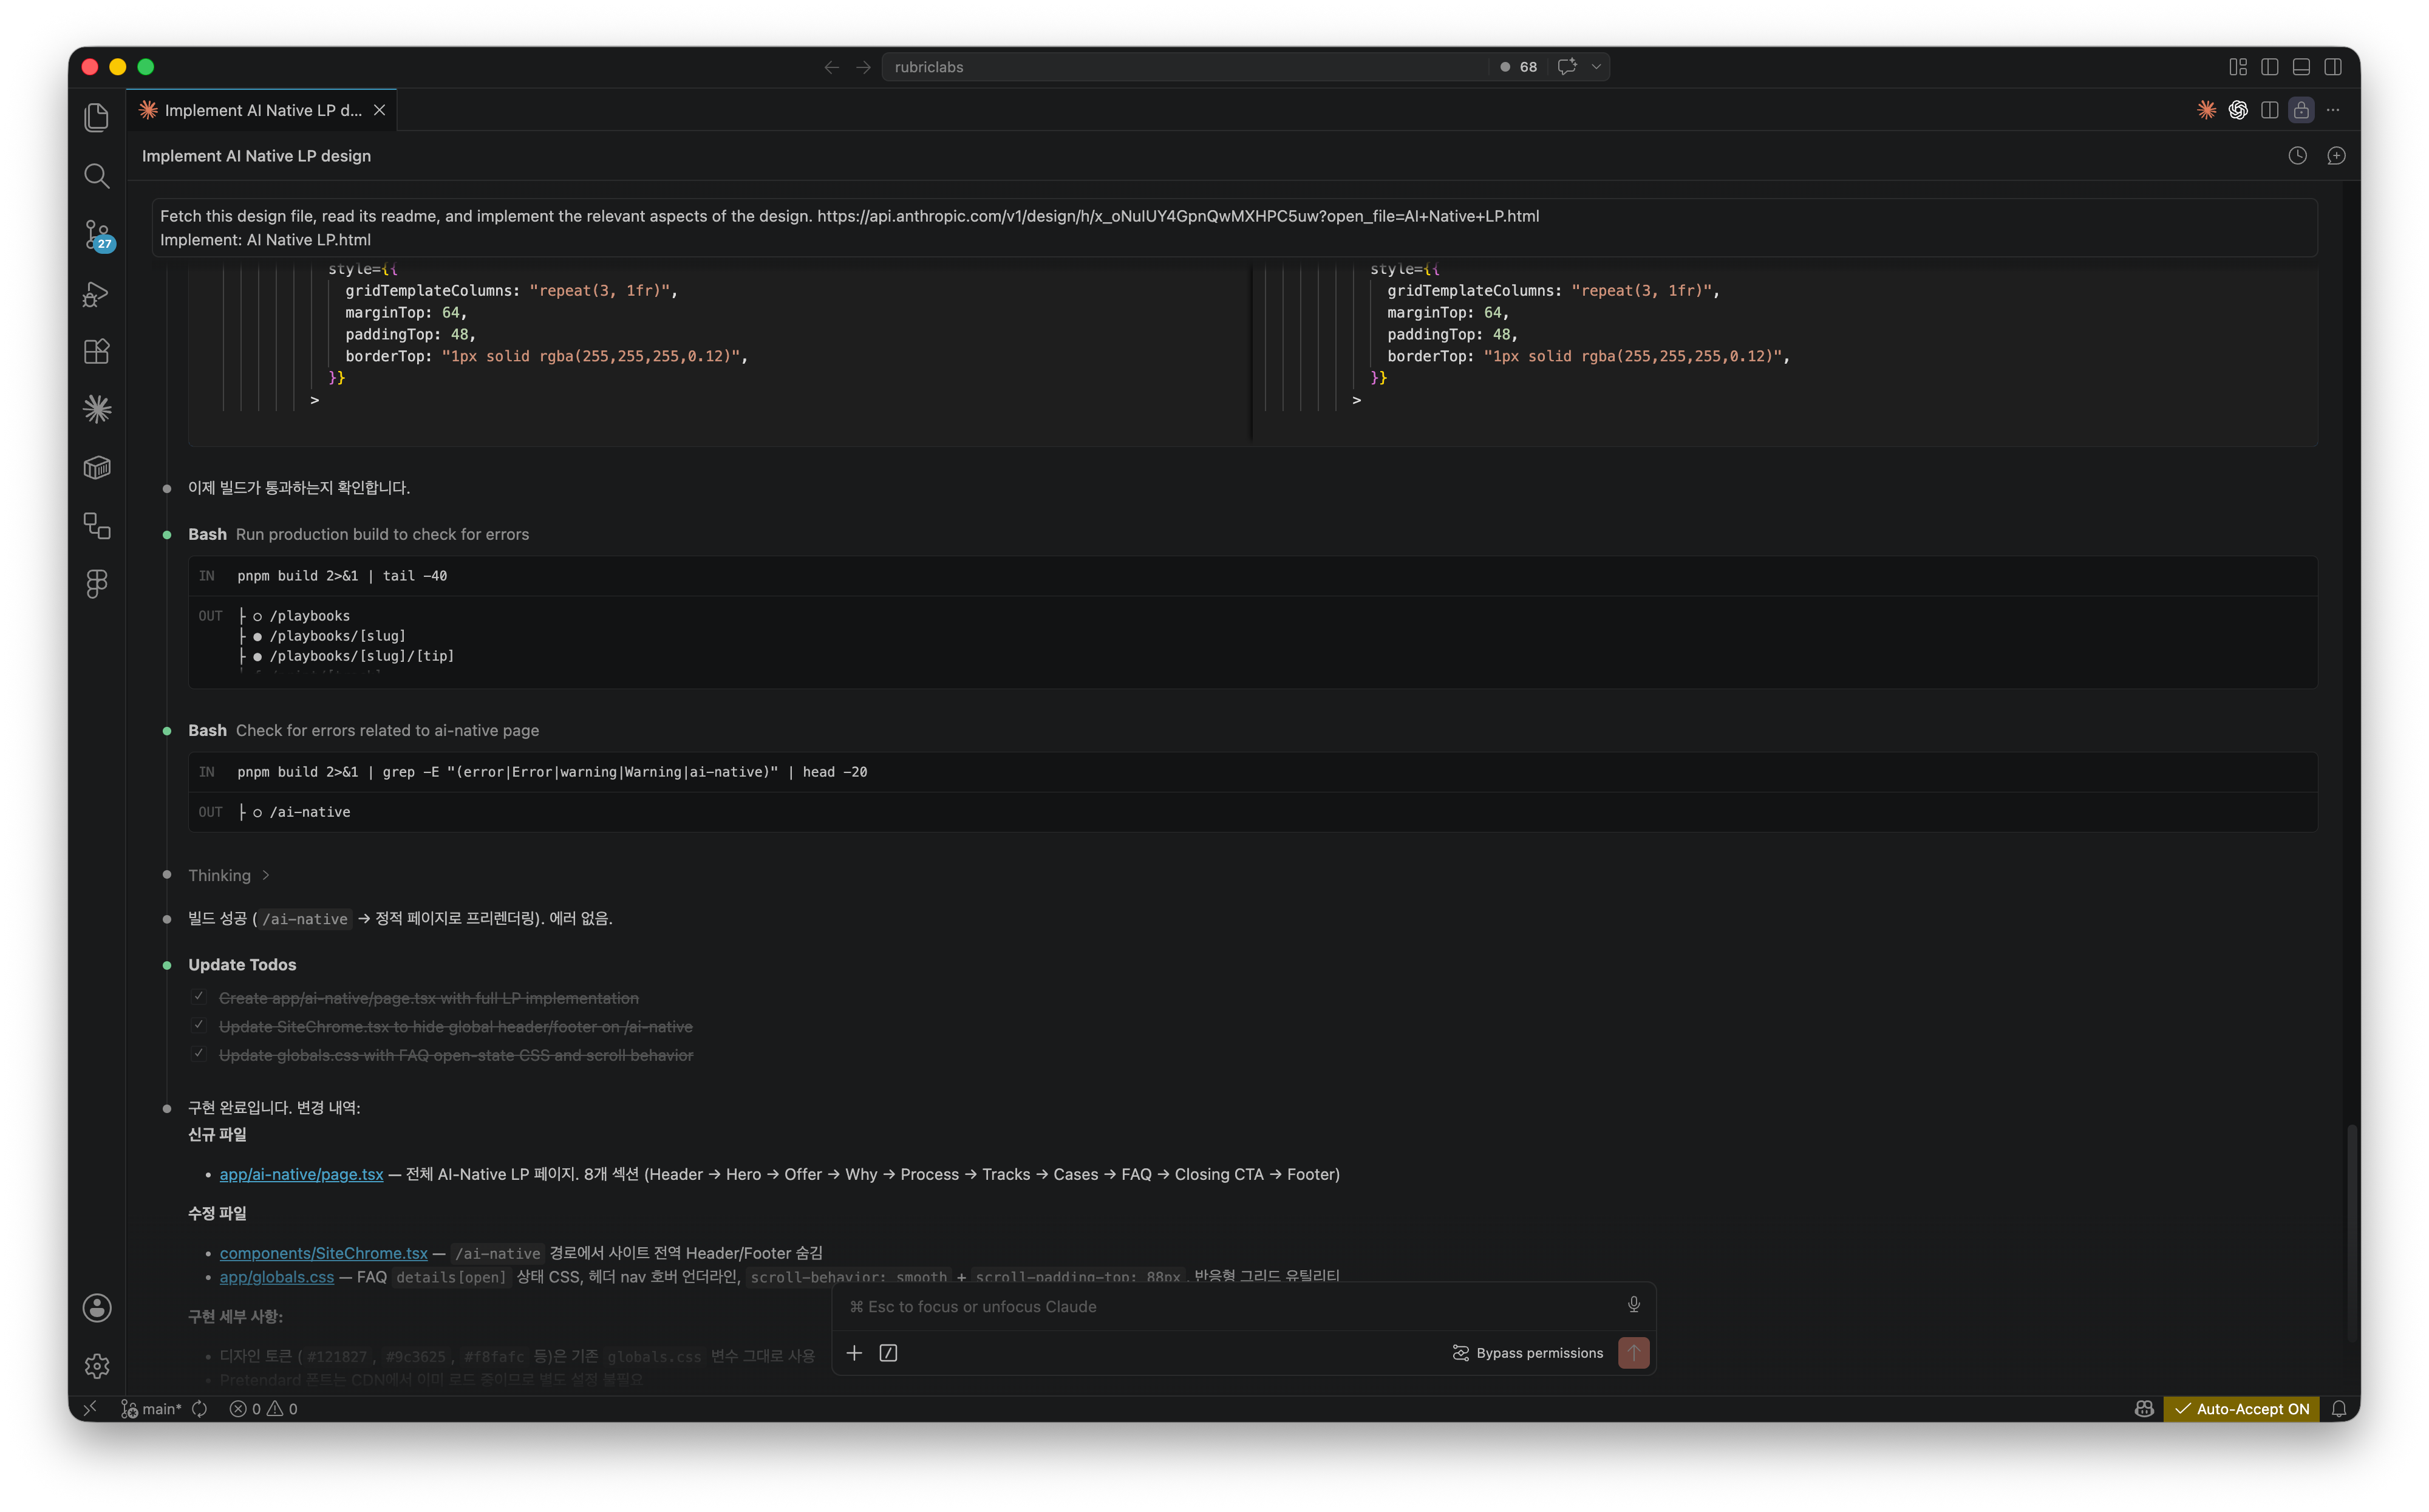2429x1512 pixels.
Task: Switch the Bypass permissions mode
Action: [x=1528, y=1353]
